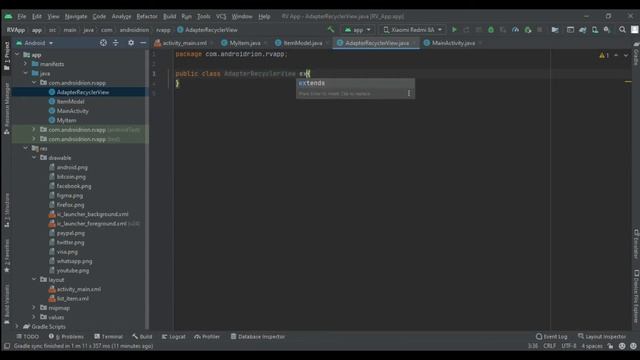Open the app run configuration dropdown
640x360 pixels.
358,30
